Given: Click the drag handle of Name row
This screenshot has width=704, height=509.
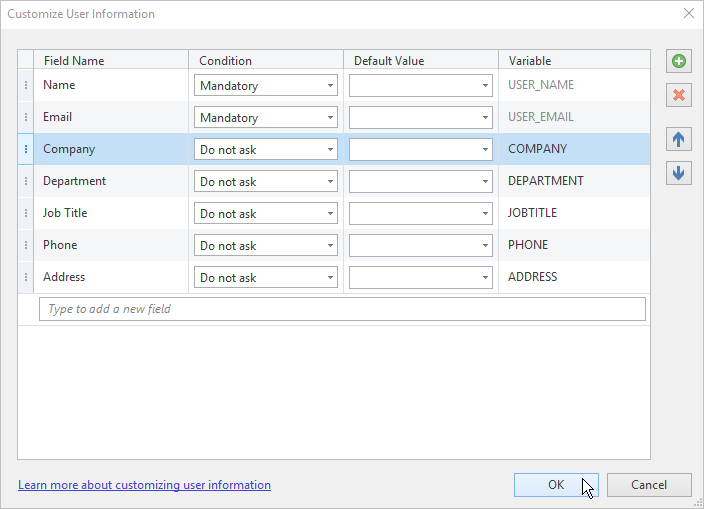Looking at the screenshot, I should 26,85.
